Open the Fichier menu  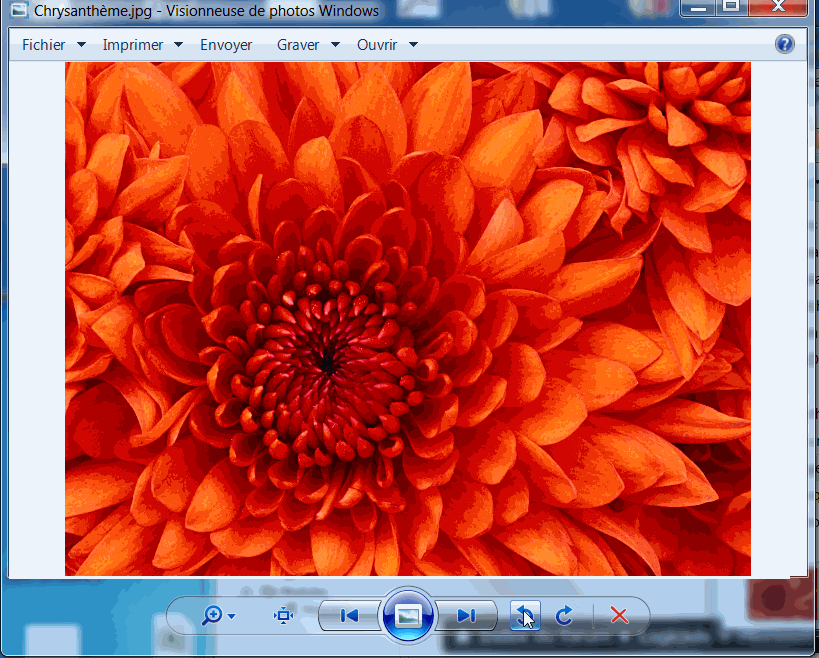[44, 45]
